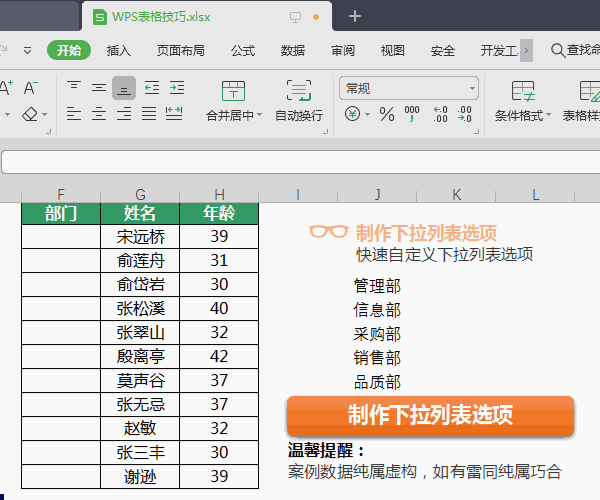Center text horizontally
This screenshot has width=600, height=500.
point(99,114)
